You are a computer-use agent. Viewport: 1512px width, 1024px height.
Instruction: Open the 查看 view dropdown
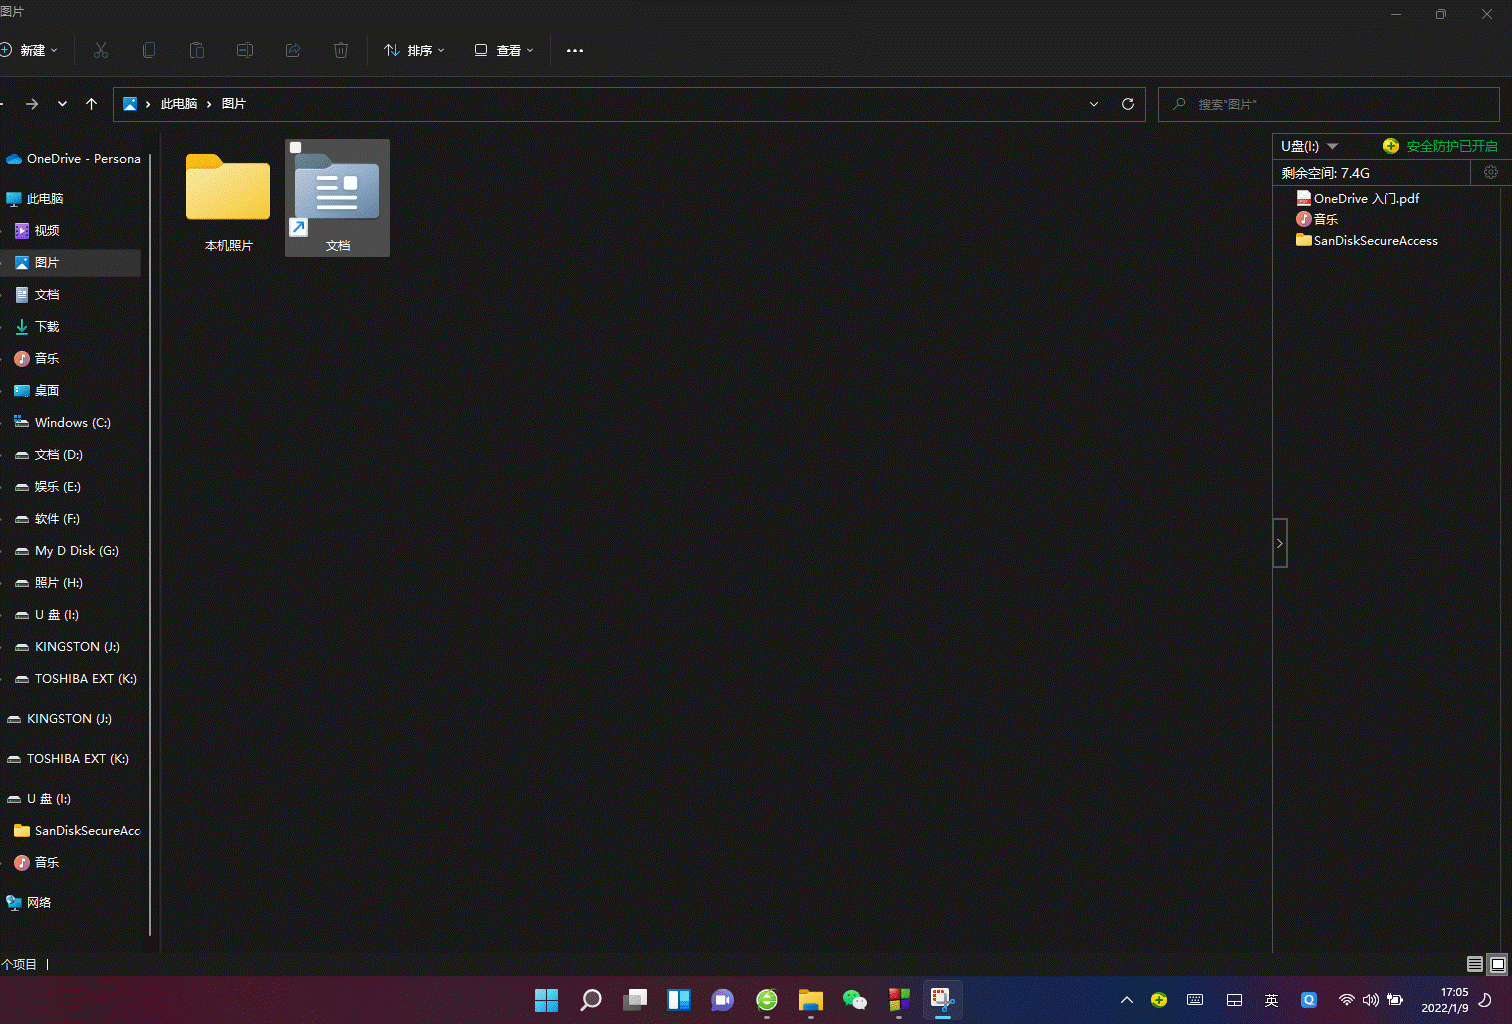coord(504,50)
